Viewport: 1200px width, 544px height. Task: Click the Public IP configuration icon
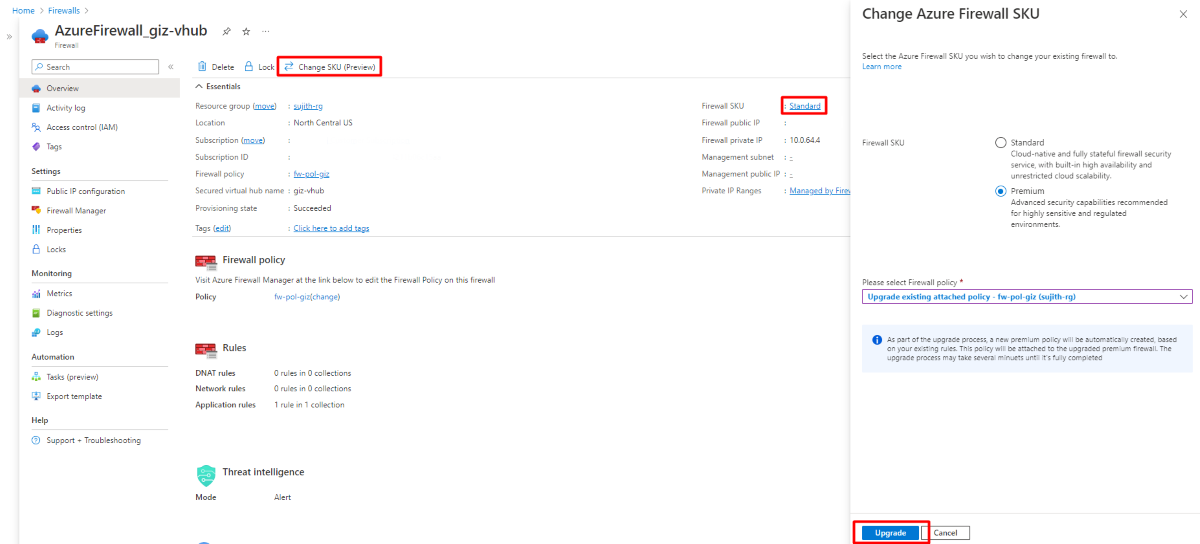pos(37,191)
